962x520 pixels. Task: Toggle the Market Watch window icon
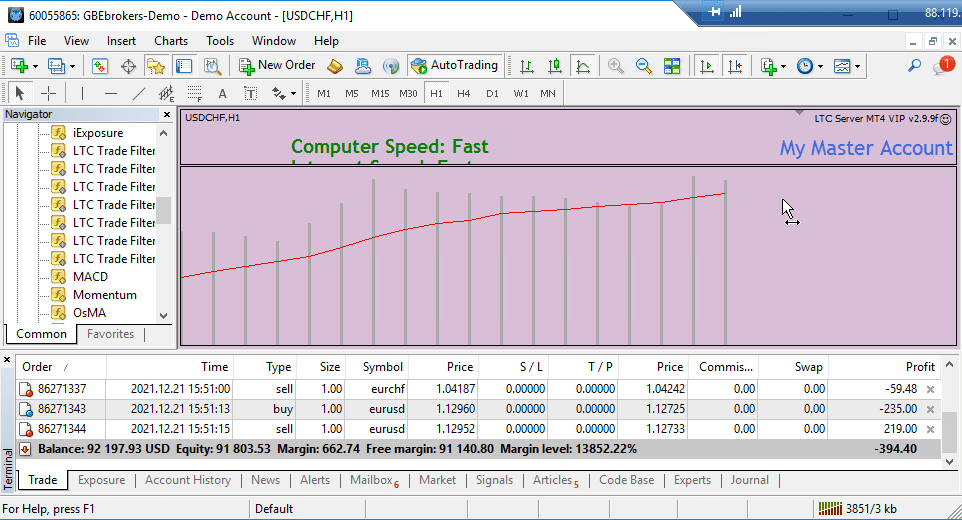pos(99,66)
